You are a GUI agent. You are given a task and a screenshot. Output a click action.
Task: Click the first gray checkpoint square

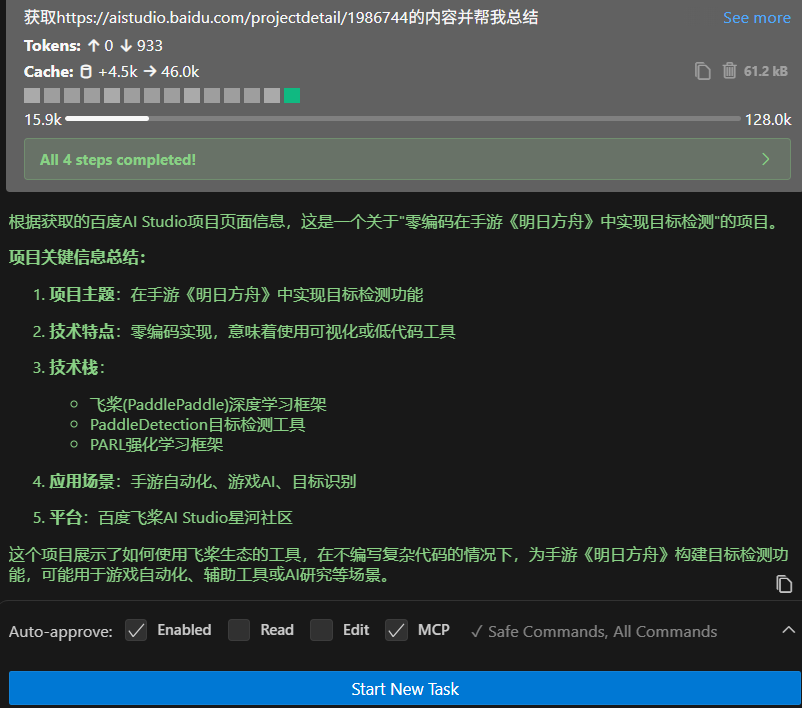(32, 96)
